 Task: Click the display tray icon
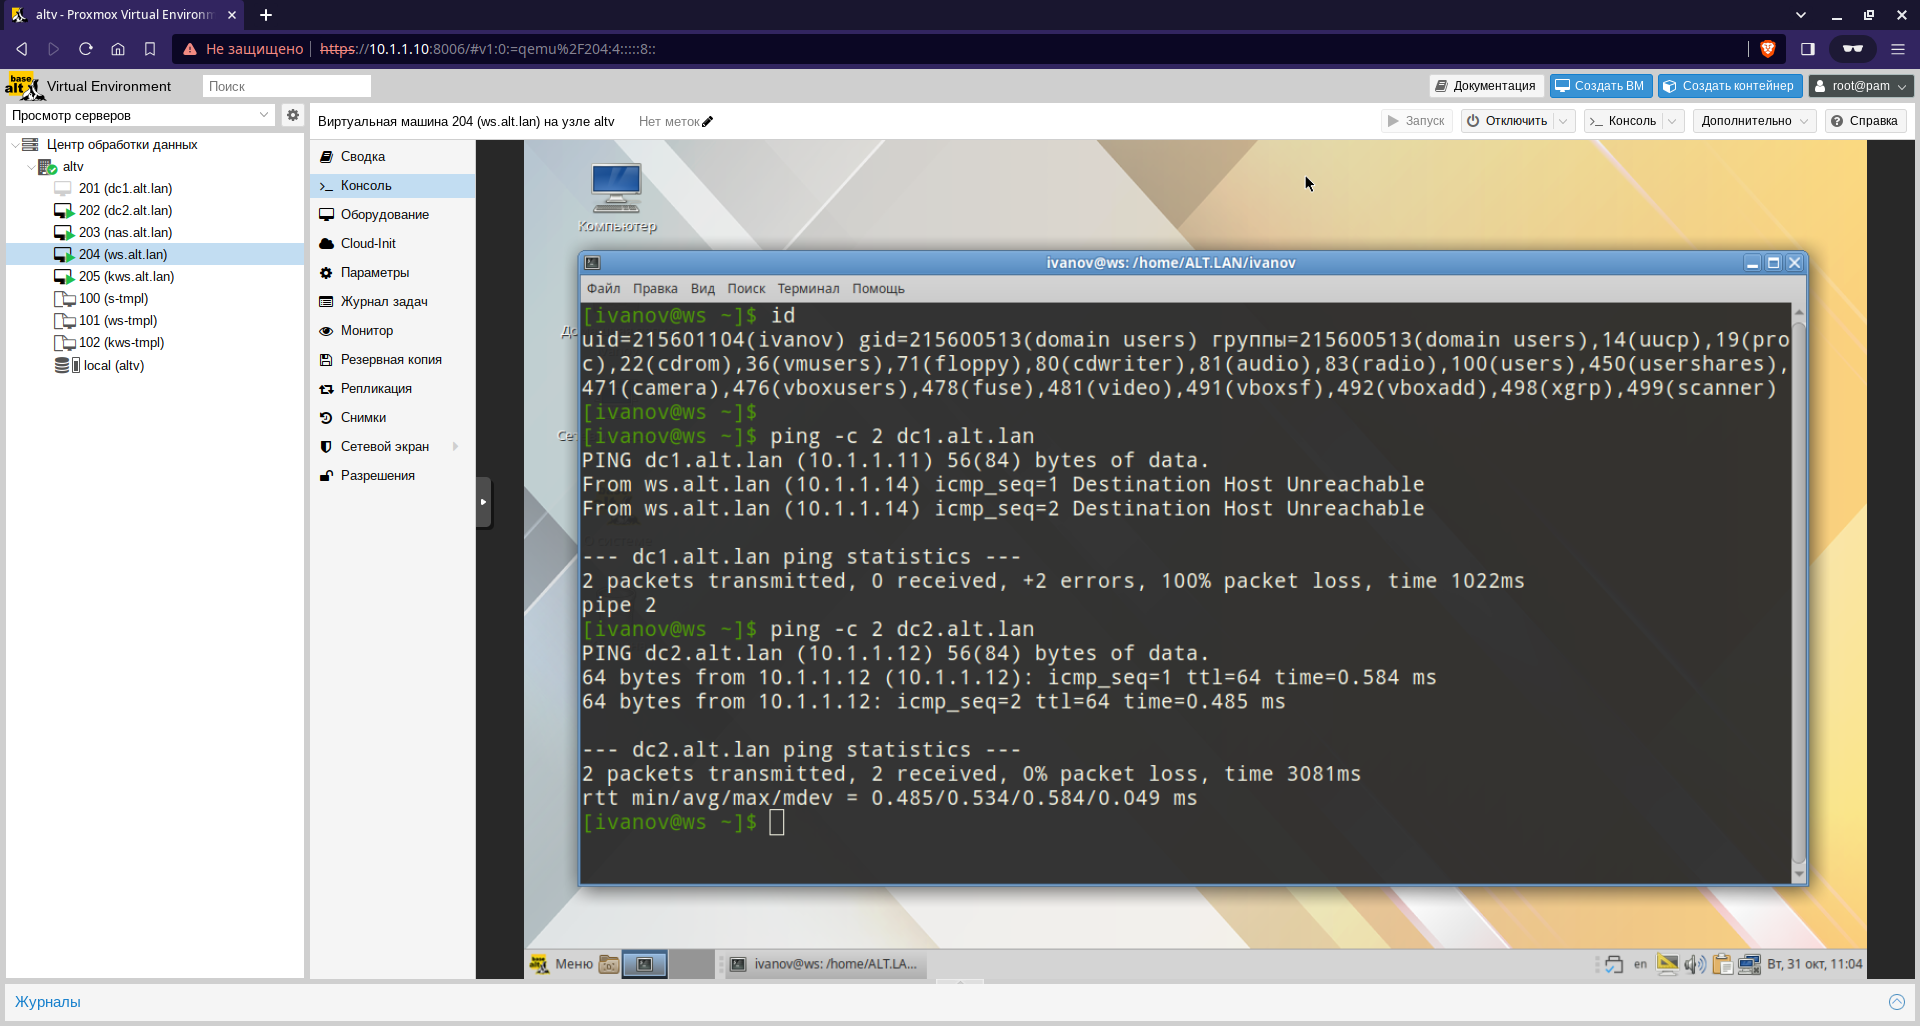pos(1667,964)
